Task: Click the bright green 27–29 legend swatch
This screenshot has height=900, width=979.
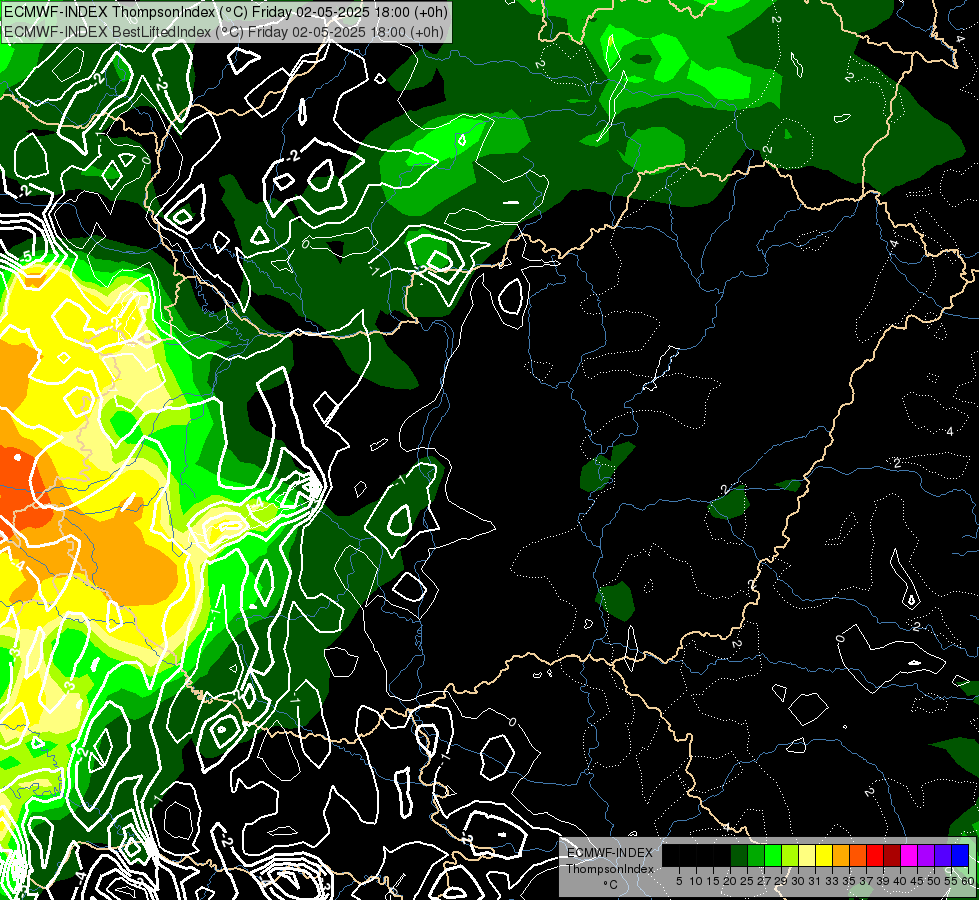Action: [773, 855]
